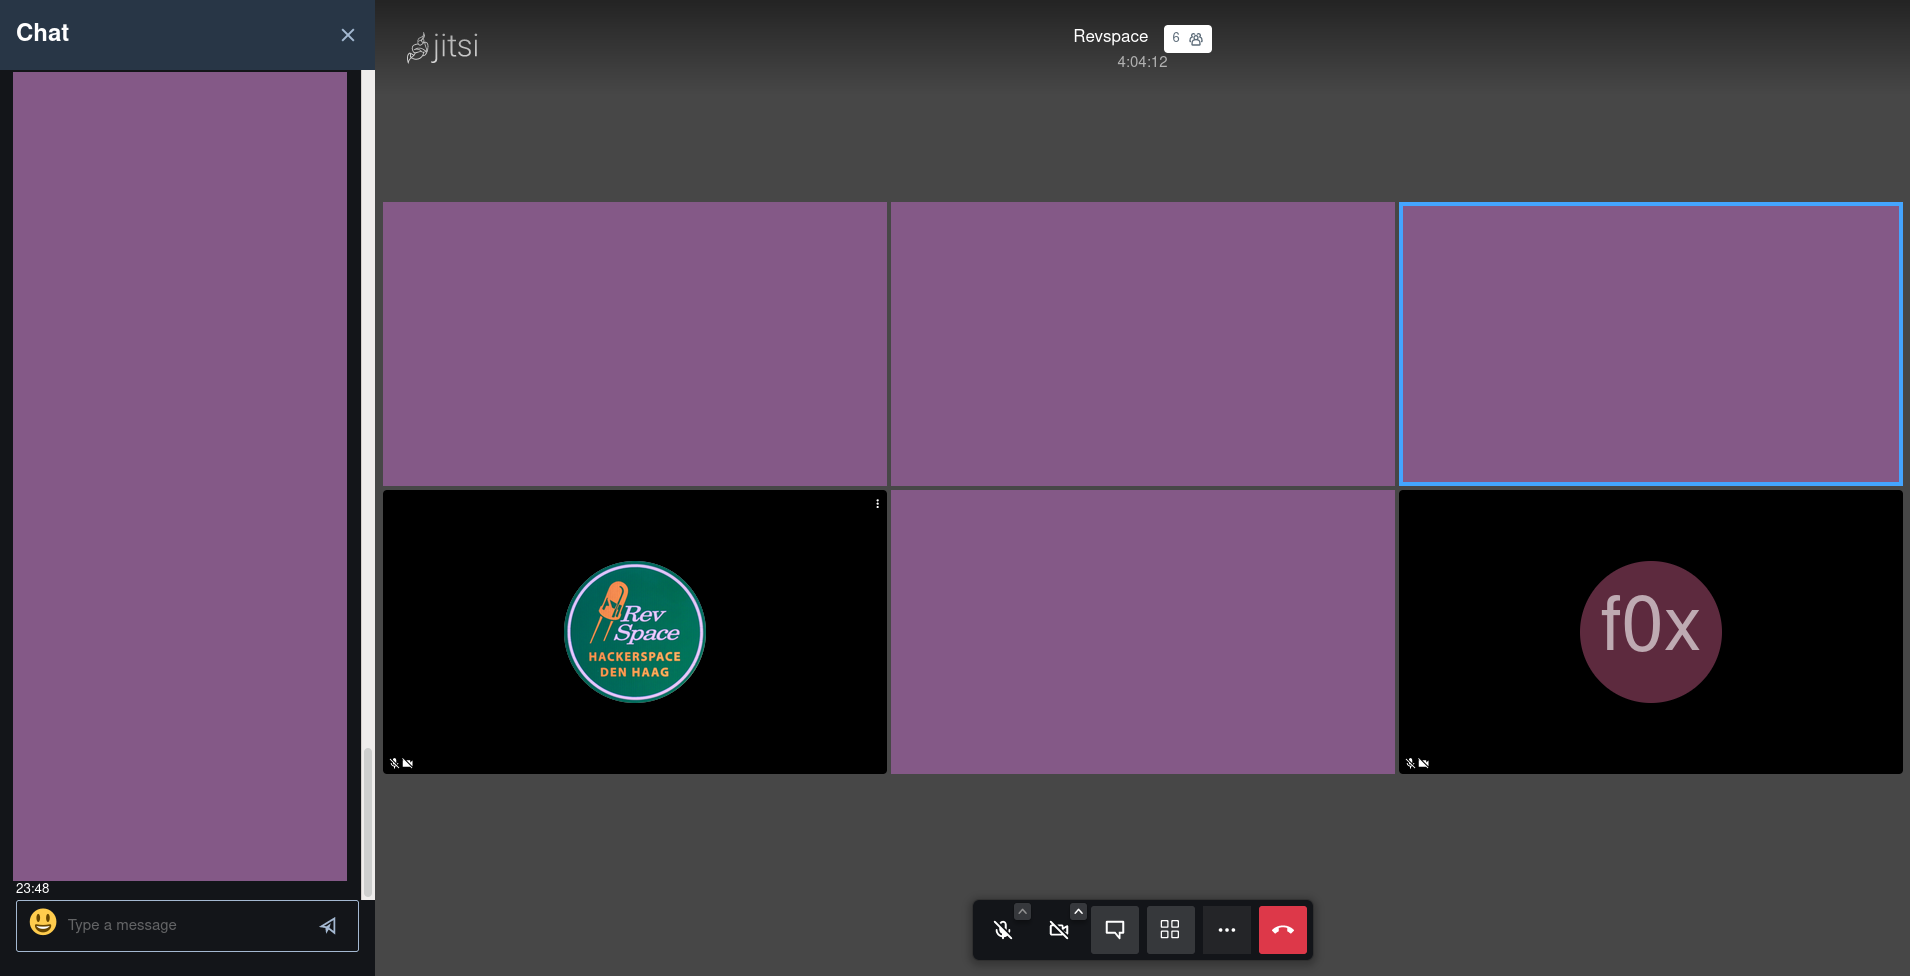Expand audio settings arrow above the microphone

tap(1022, 911)
